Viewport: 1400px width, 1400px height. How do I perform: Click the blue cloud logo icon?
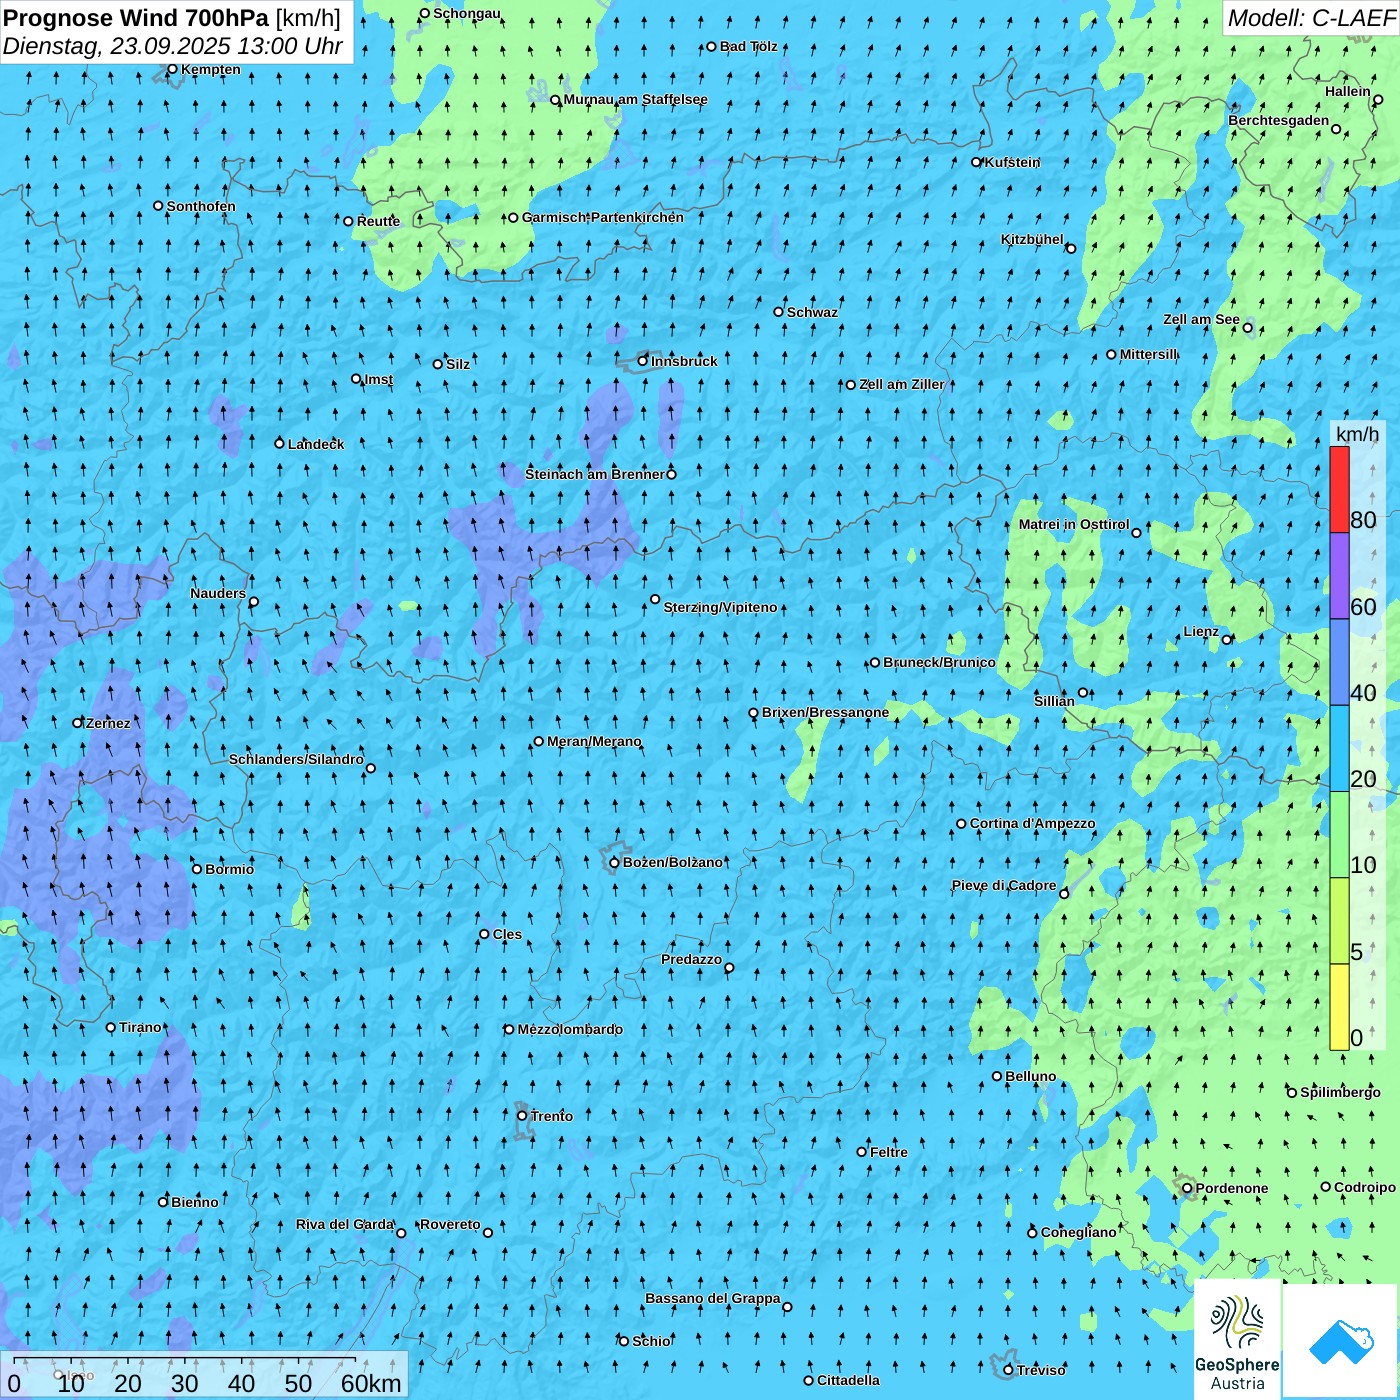(x=1340, y=1341)
